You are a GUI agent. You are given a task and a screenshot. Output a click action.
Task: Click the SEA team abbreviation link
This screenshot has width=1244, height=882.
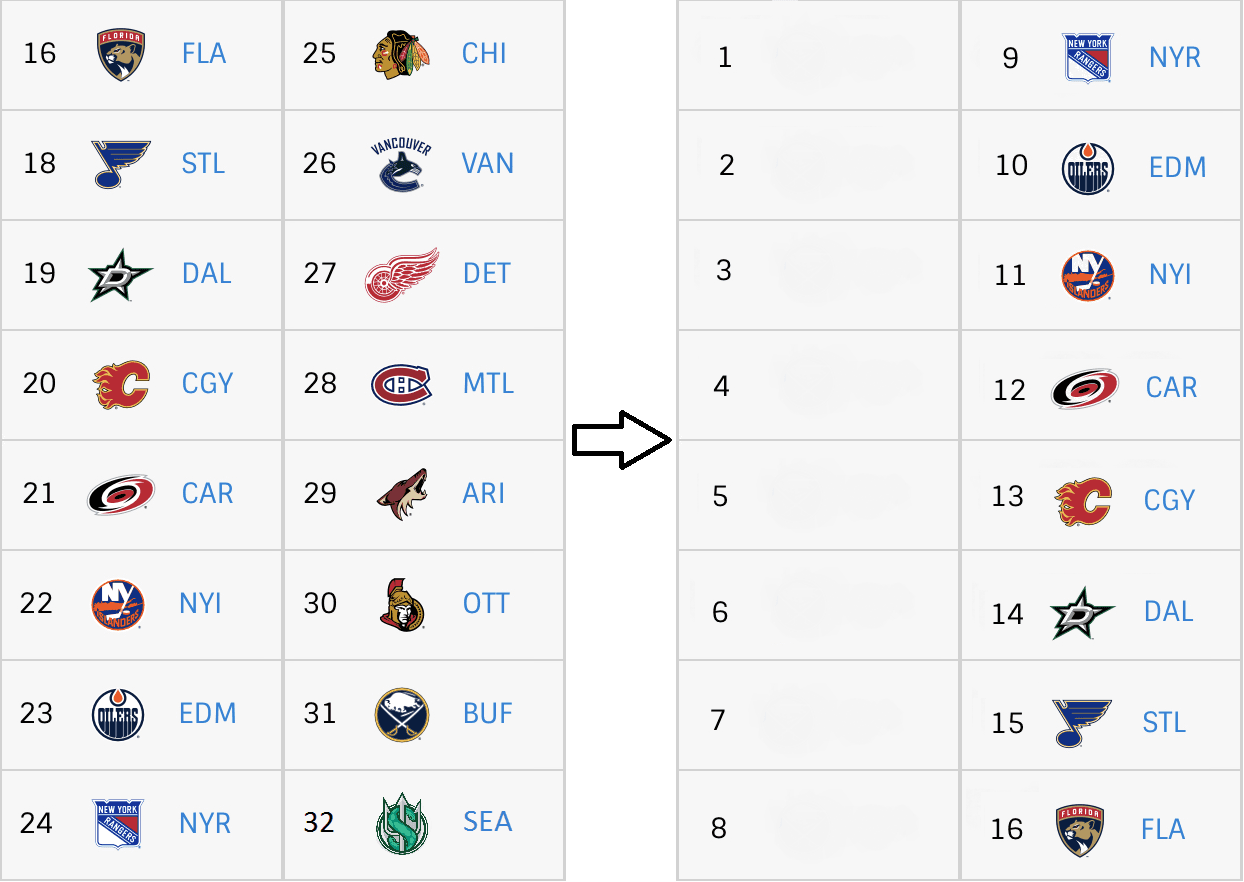[x=488, y=822]
